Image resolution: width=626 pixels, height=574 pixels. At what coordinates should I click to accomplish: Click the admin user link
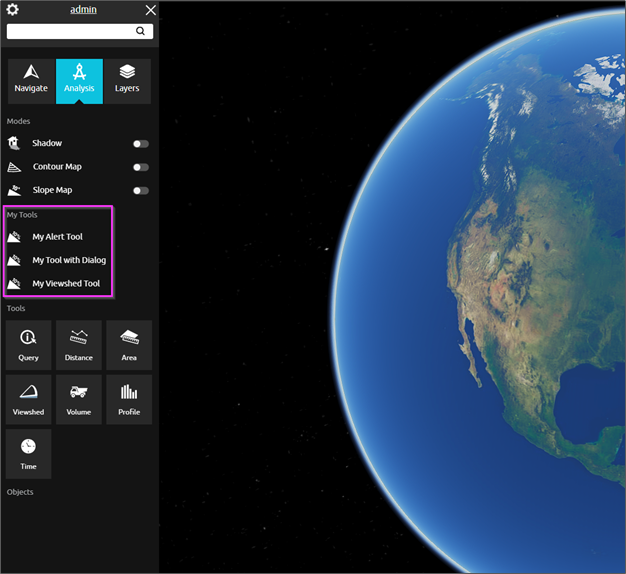(83, 10)
